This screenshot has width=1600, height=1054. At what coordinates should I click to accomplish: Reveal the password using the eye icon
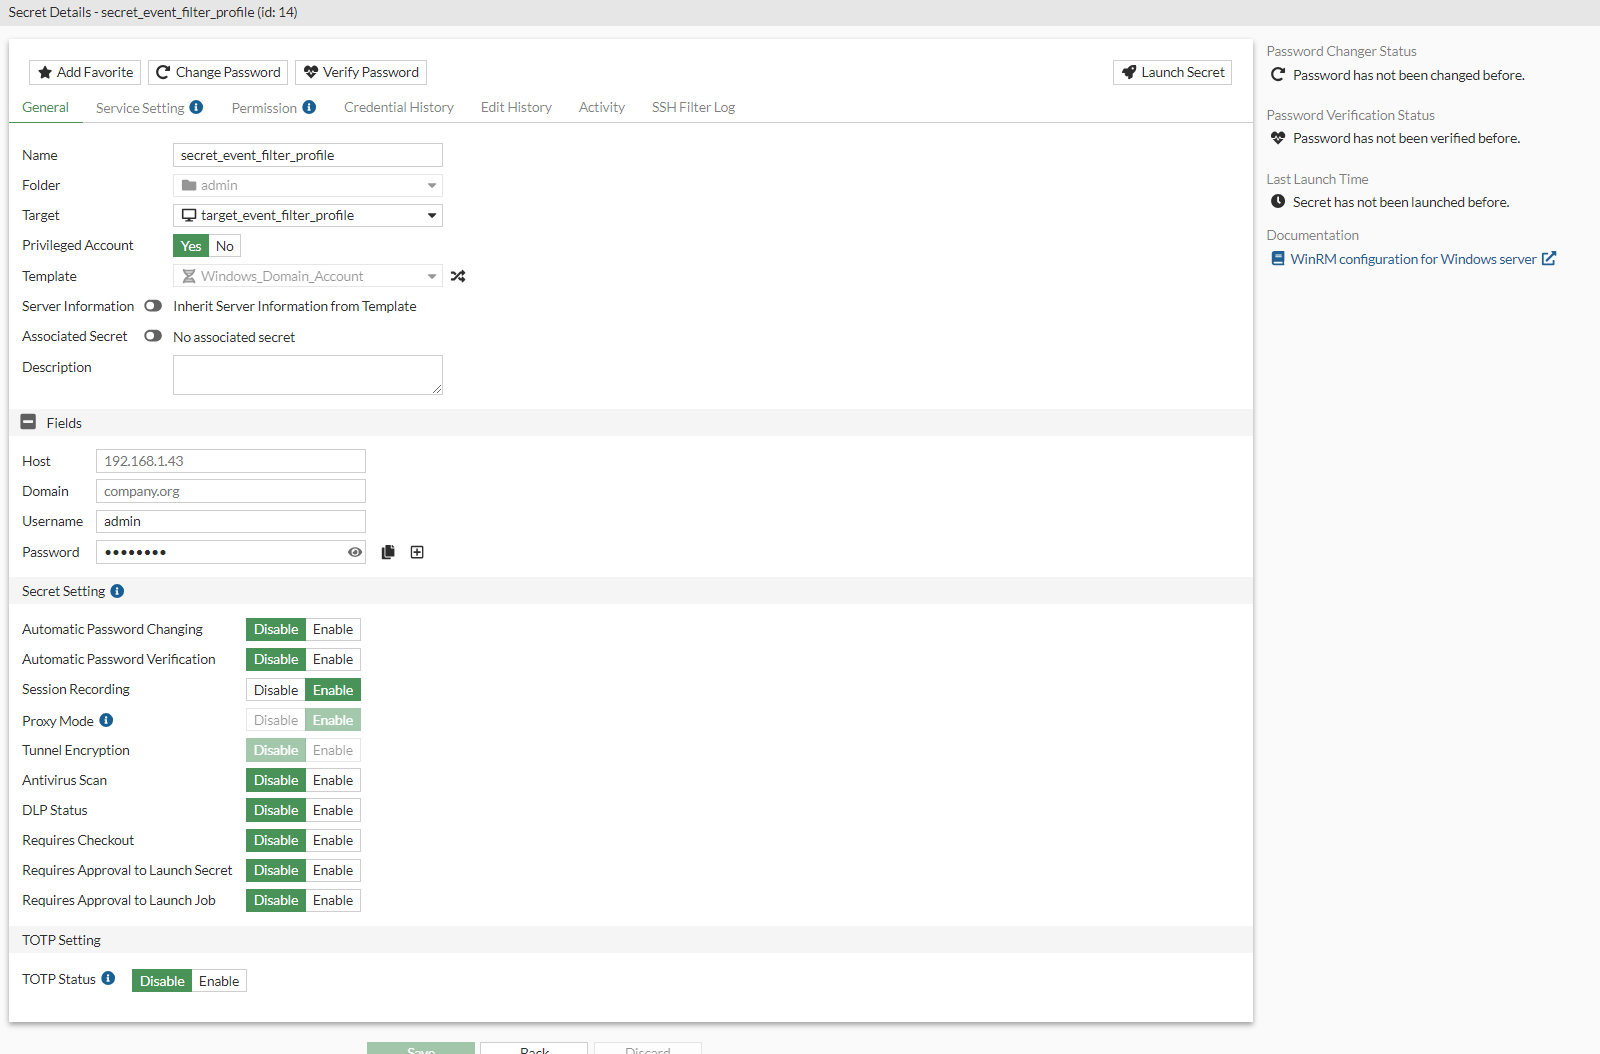pos(354,551)
